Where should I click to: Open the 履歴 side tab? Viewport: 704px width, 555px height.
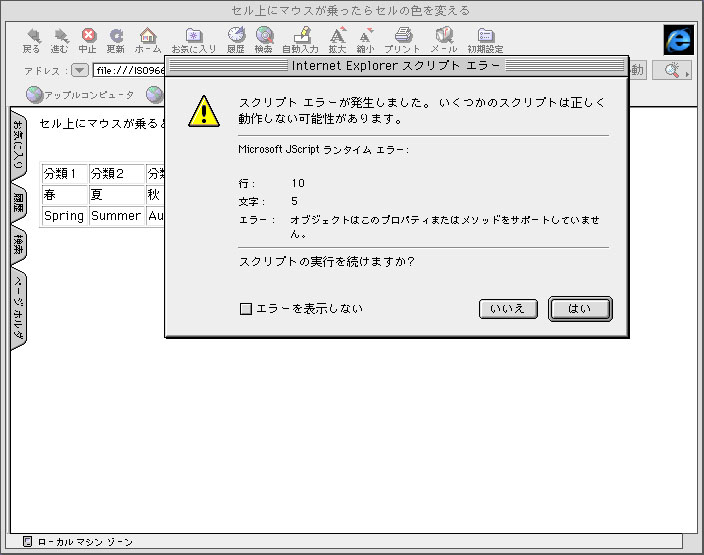[x=18, y=203]
